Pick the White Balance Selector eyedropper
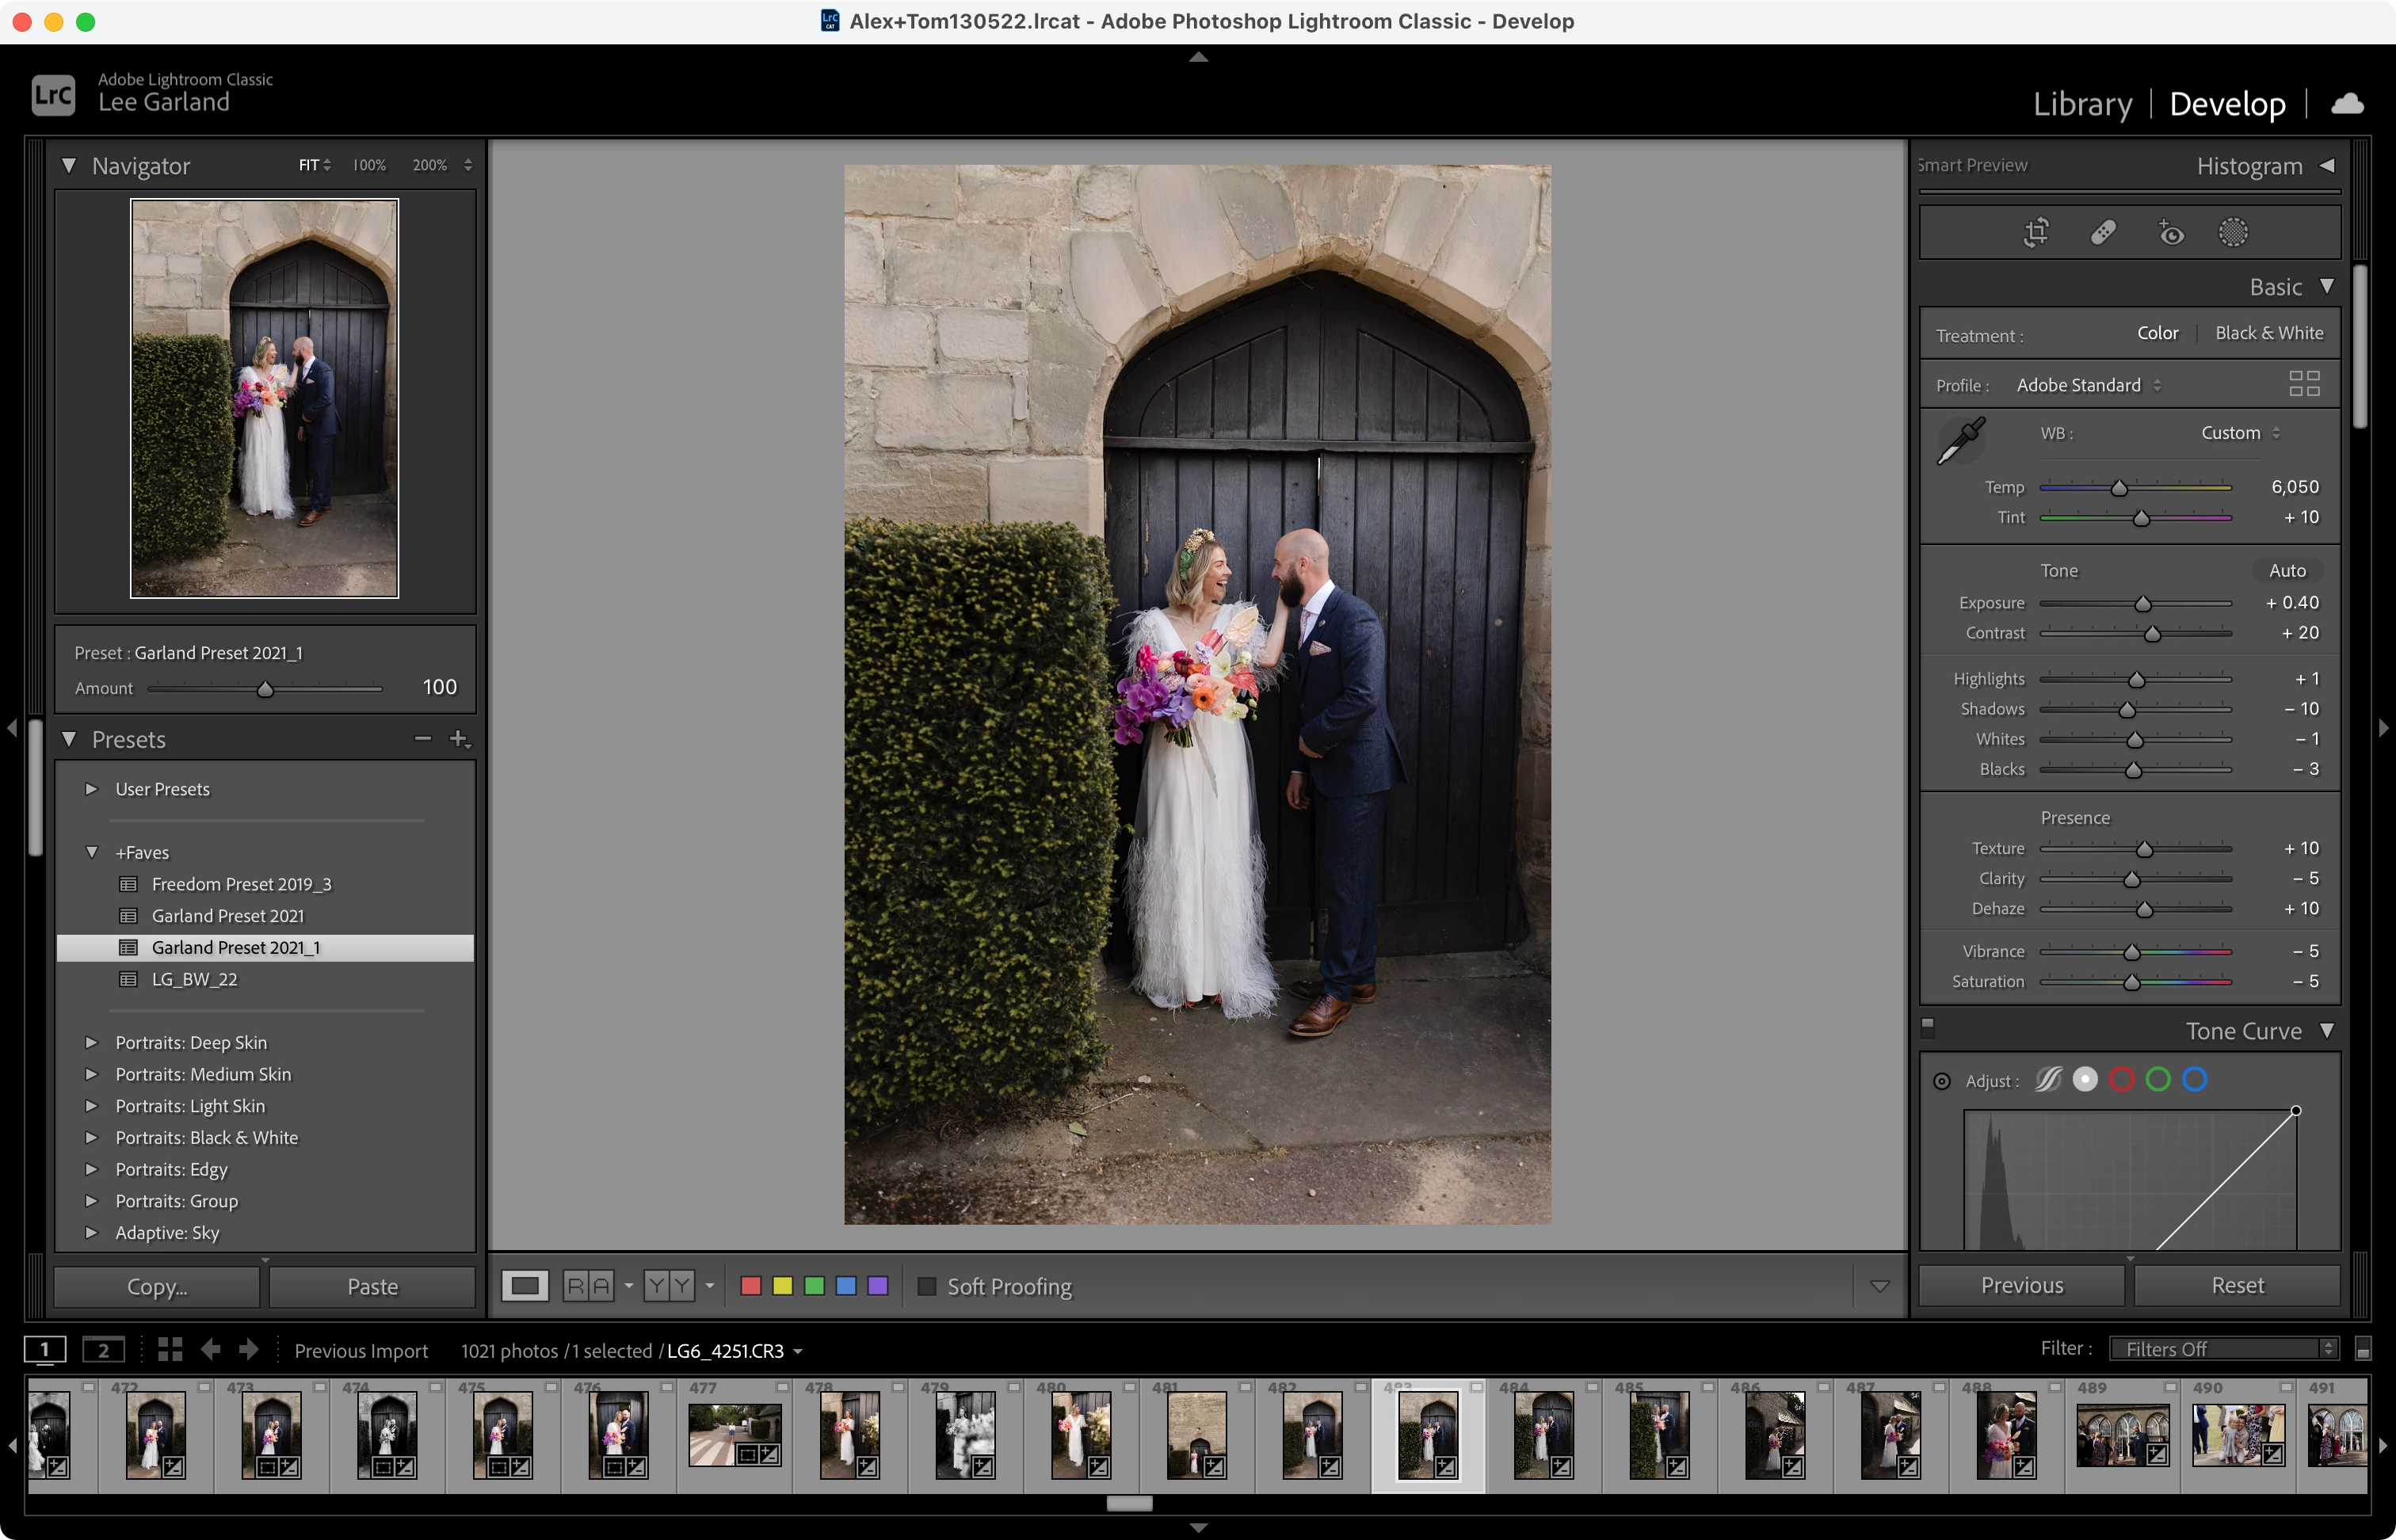Viewport: 2396px width, 1540px height. (1961, 440)
